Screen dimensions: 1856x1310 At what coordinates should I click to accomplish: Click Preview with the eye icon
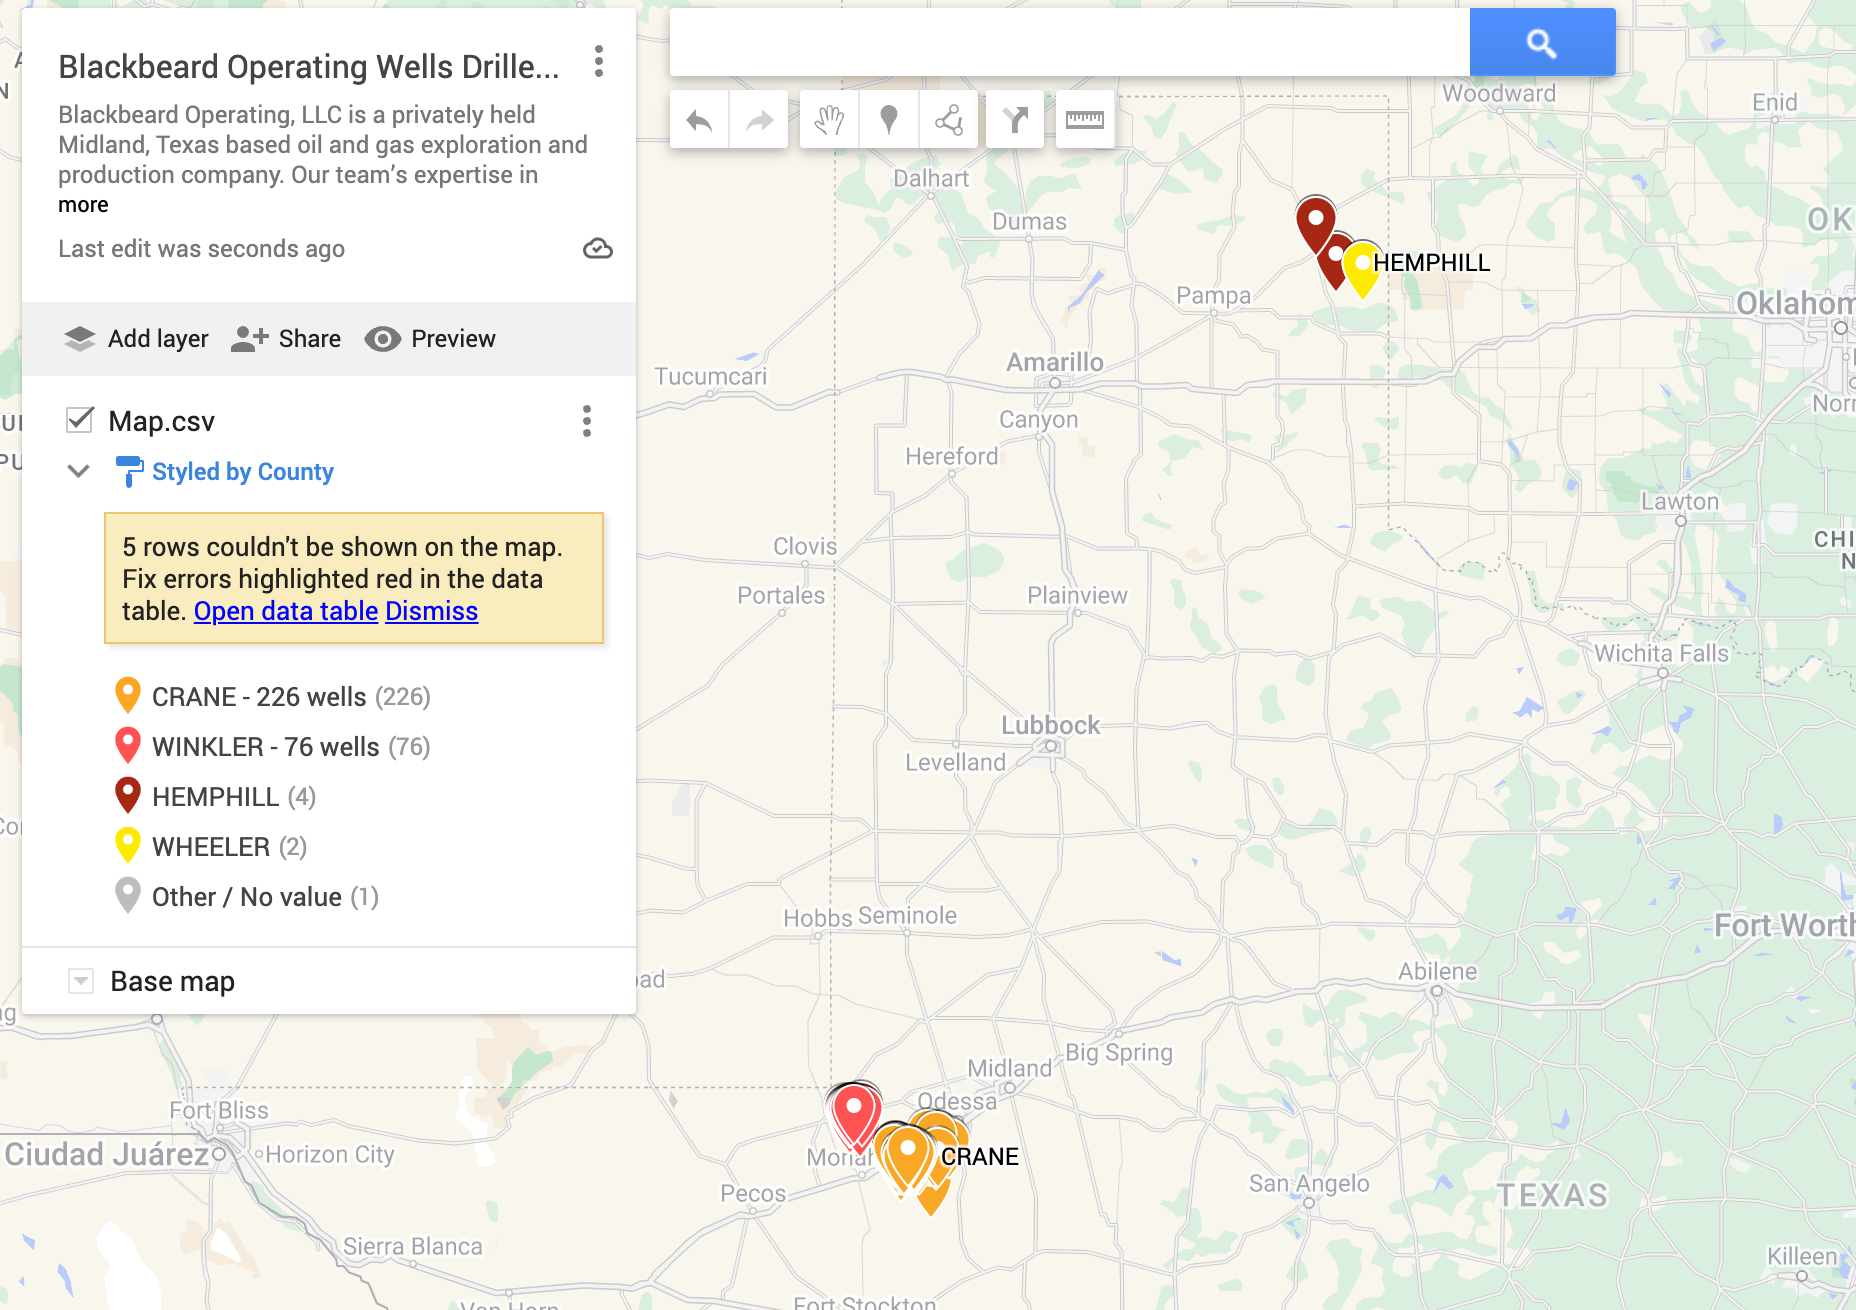pyautogui.click(x=430, y=339)
